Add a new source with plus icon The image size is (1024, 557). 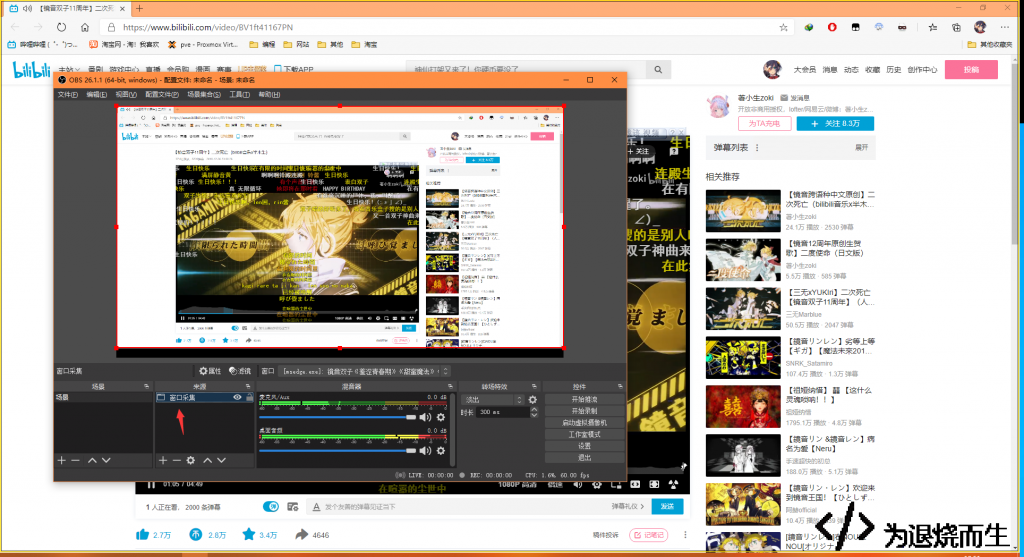click(x=163, y=460)
